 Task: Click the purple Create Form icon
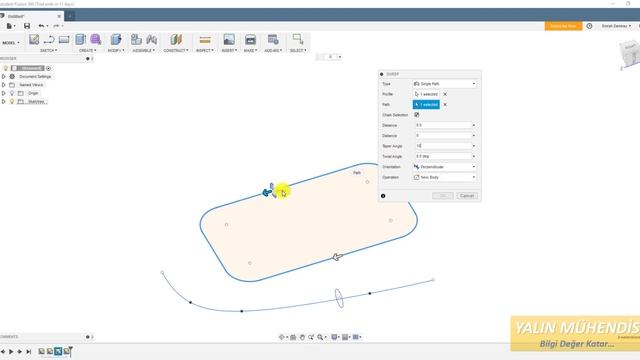(96, 40)
